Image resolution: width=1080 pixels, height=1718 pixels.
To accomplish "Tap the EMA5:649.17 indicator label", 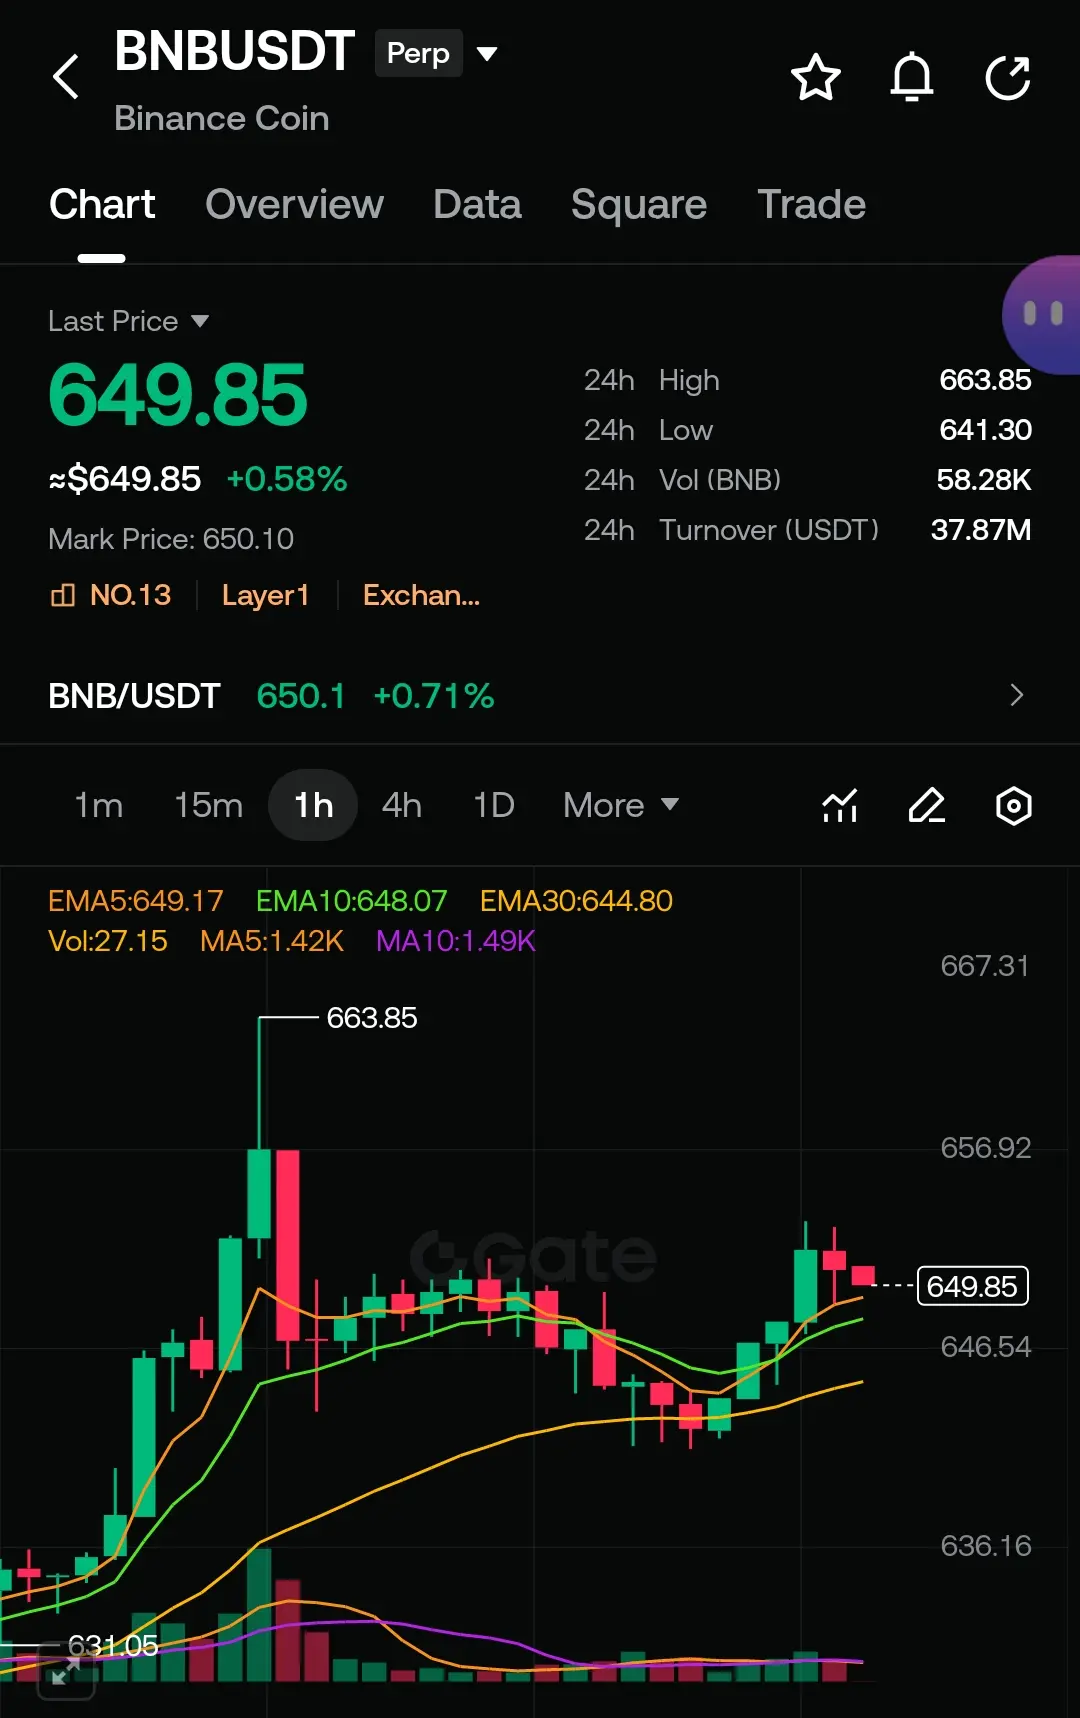I will coord(136,901).
